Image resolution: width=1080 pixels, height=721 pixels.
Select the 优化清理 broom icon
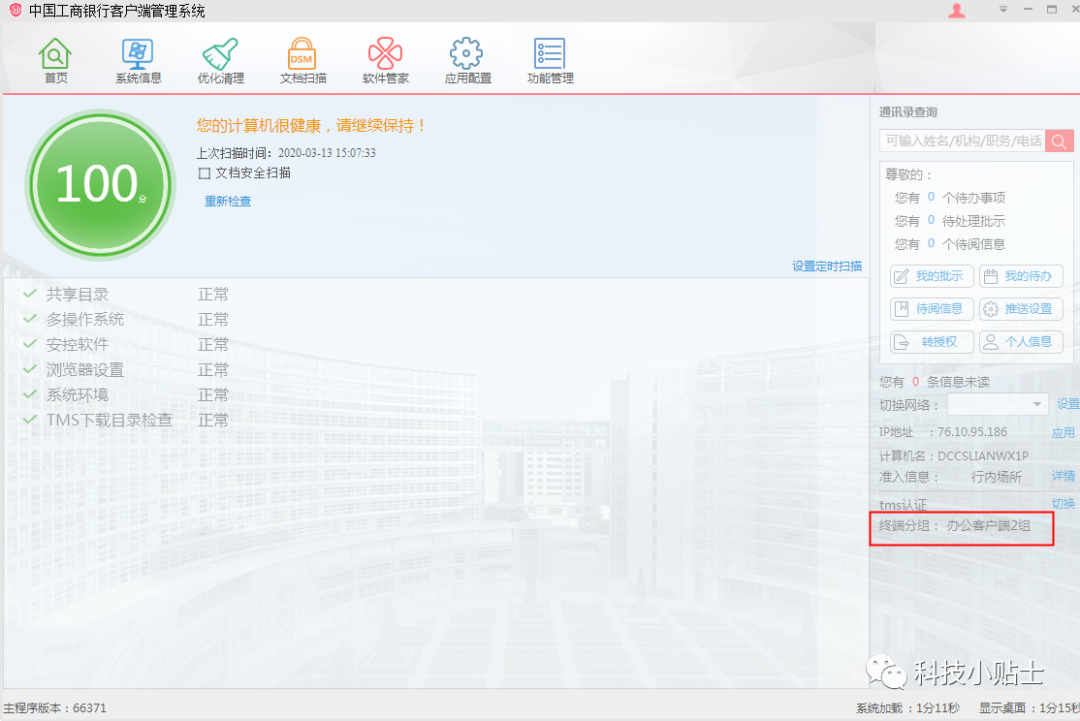[x=220, y=59]
